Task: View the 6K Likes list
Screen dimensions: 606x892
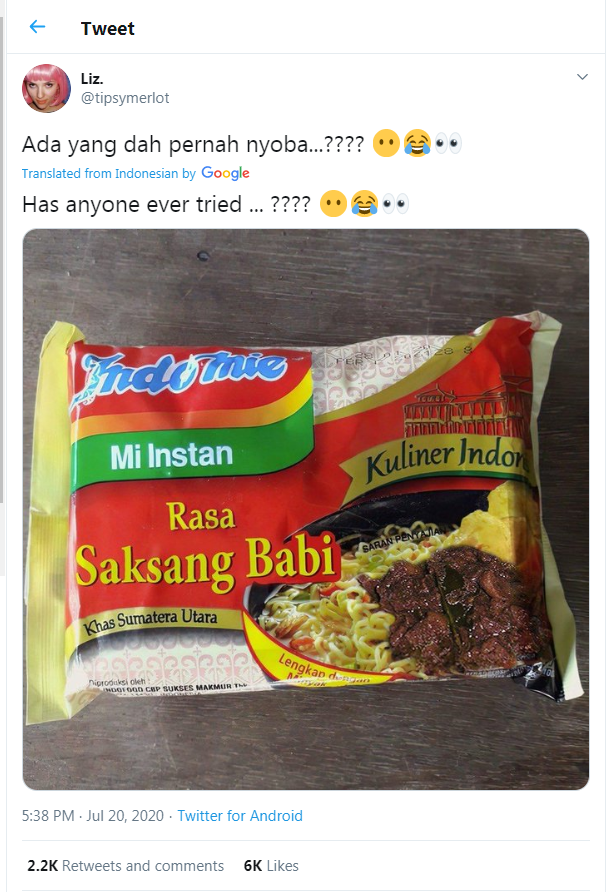Action: coord(271,866)
